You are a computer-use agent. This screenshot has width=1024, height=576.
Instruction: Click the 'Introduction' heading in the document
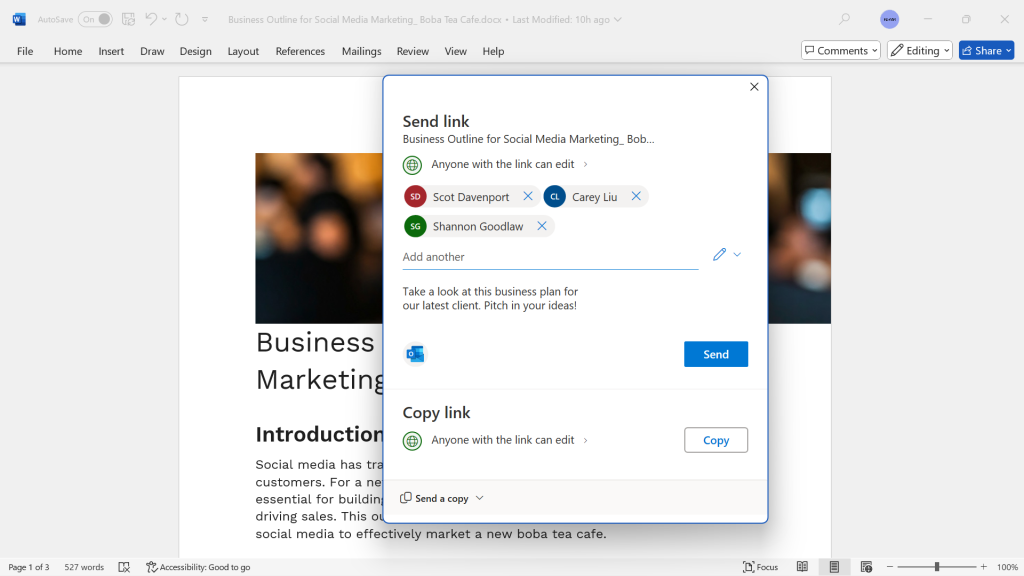pos(319,434)
